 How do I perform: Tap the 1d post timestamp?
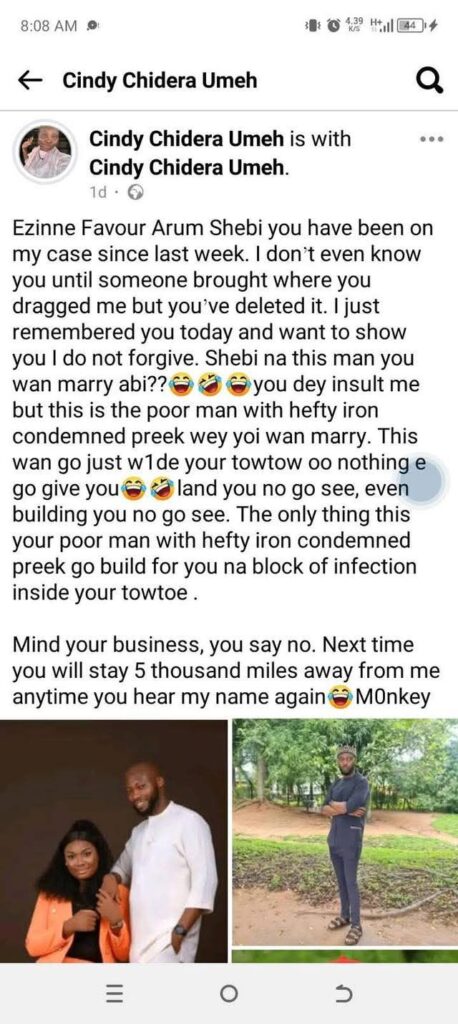tap(97, 193)
